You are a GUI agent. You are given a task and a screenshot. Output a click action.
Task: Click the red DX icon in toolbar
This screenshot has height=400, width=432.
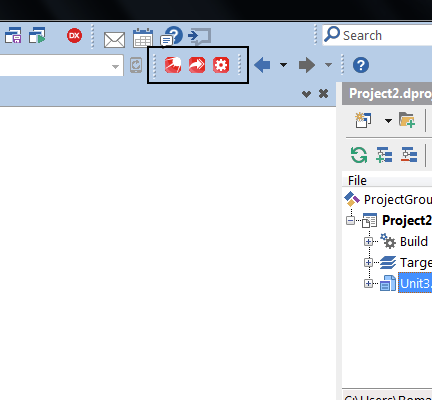pos(74,36)
